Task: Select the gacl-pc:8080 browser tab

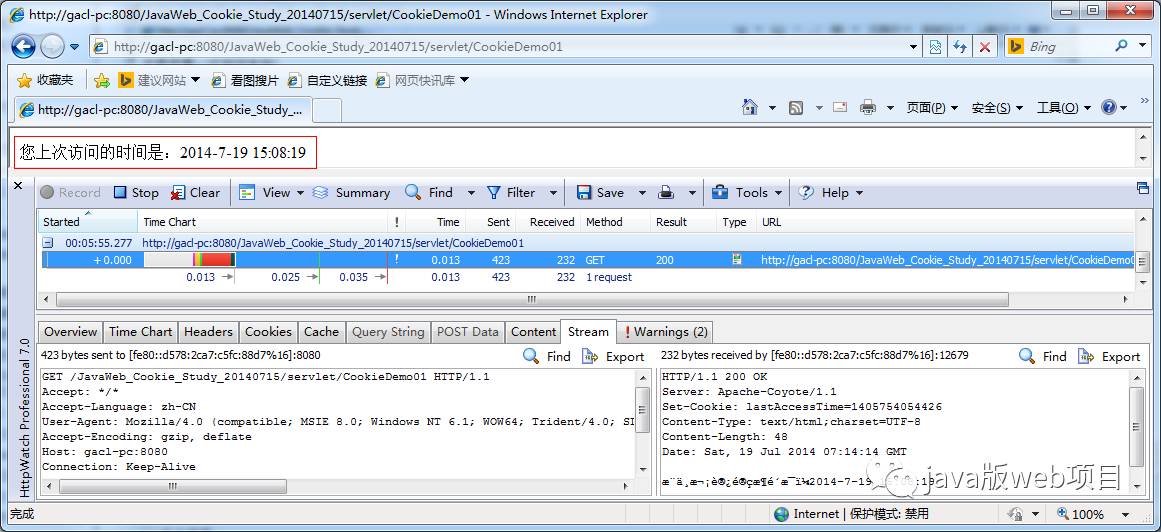Action: [162, 110]
